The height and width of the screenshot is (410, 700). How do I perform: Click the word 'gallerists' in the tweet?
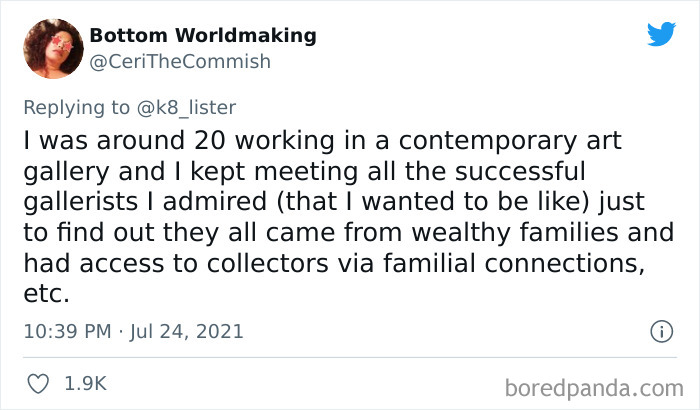tap(81, 201)
